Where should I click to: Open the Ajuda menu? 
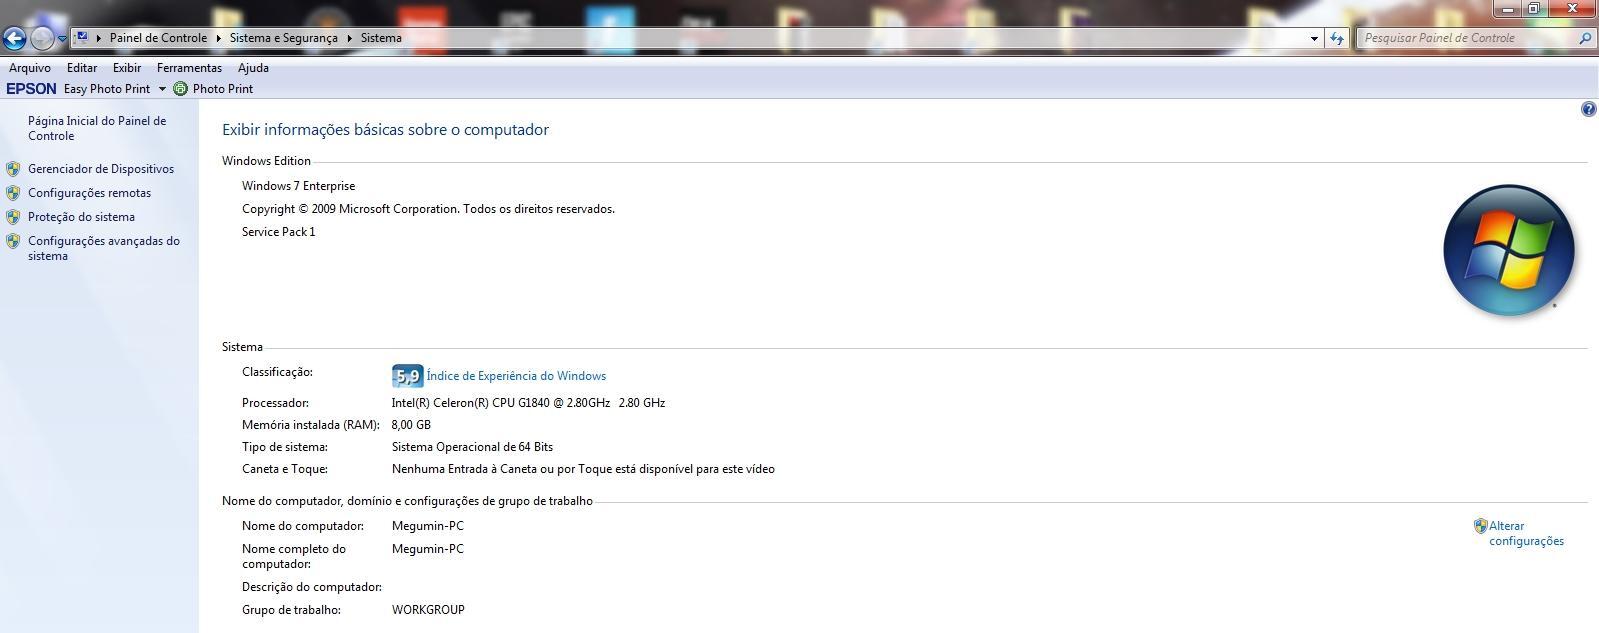pyautogui.click(x=253, y=68)
